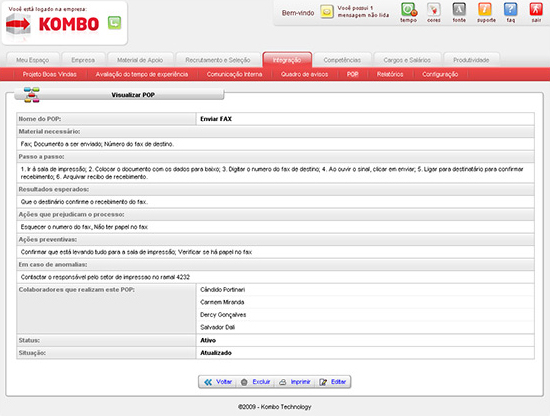Open Configuração in the red submenu

point(440,74)
